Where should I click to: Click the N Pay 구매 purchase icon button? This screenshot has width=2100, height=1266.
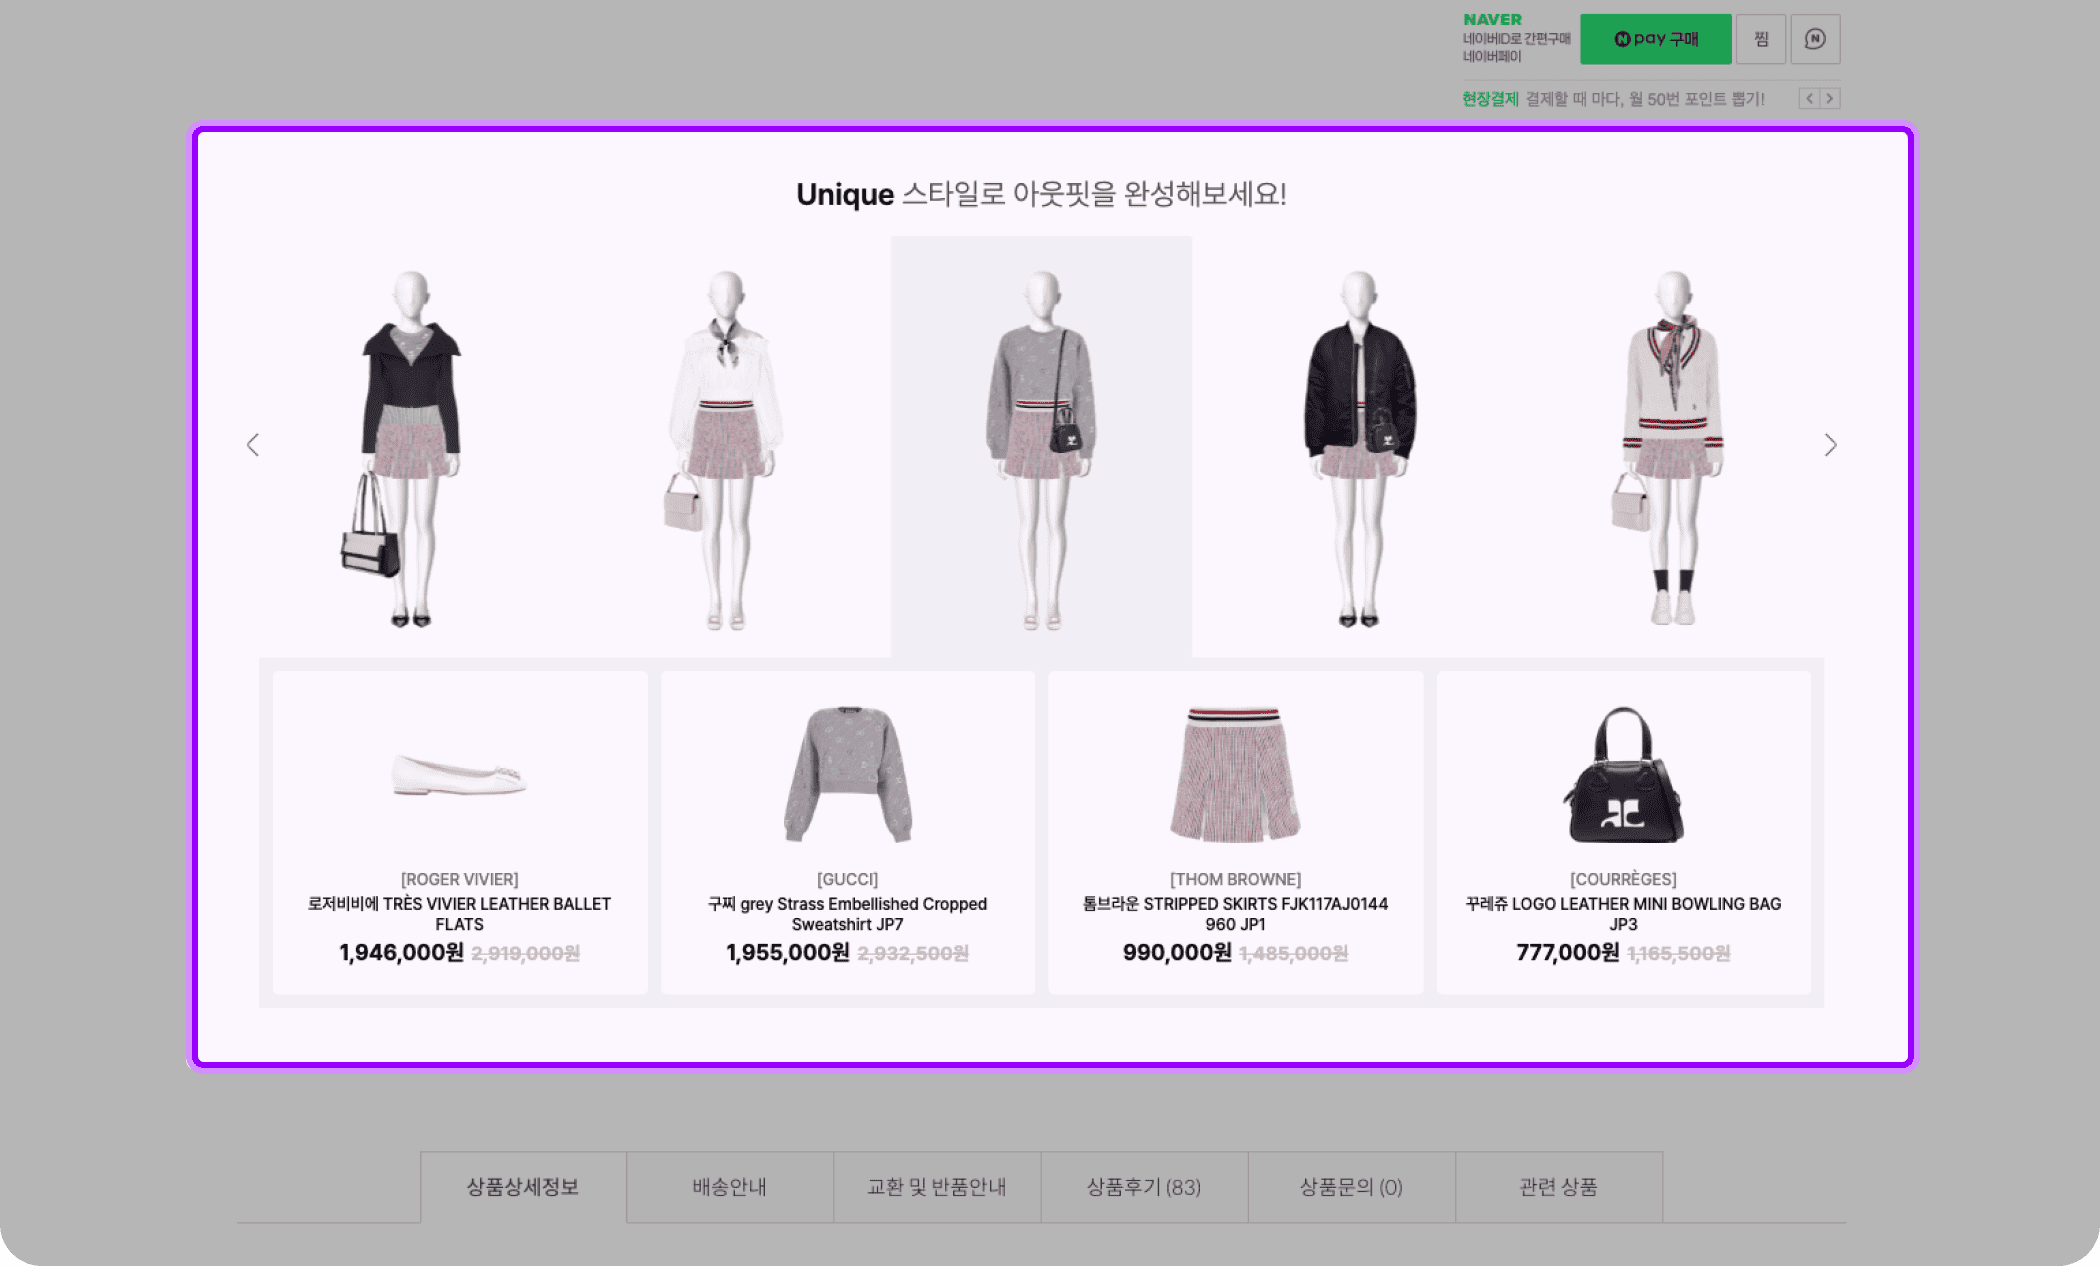pos(1654,38)
